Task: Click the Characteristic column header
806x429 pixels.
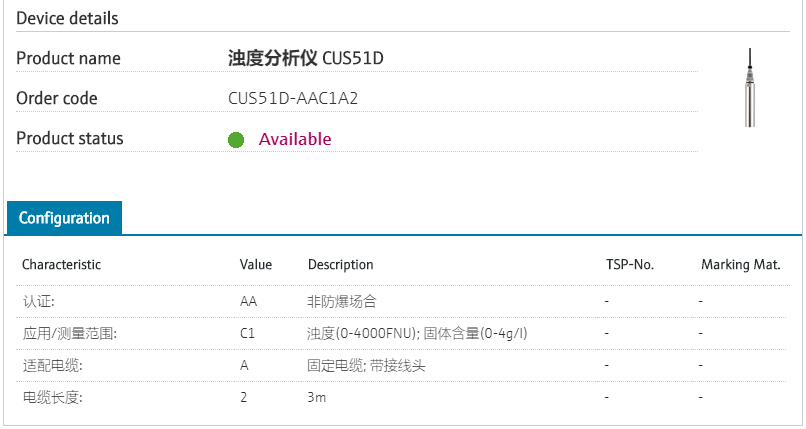Action: 62,265
